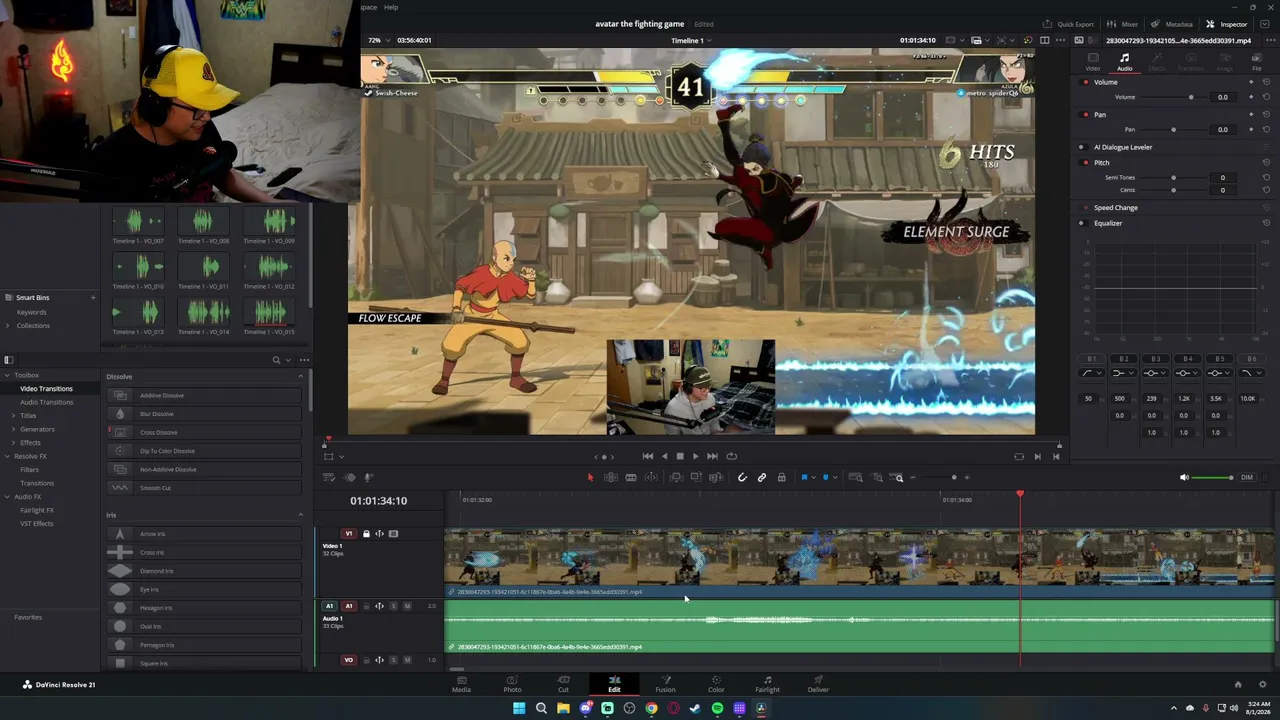
Task: Mute audio track A1 with M button
Action: point(407,606)
